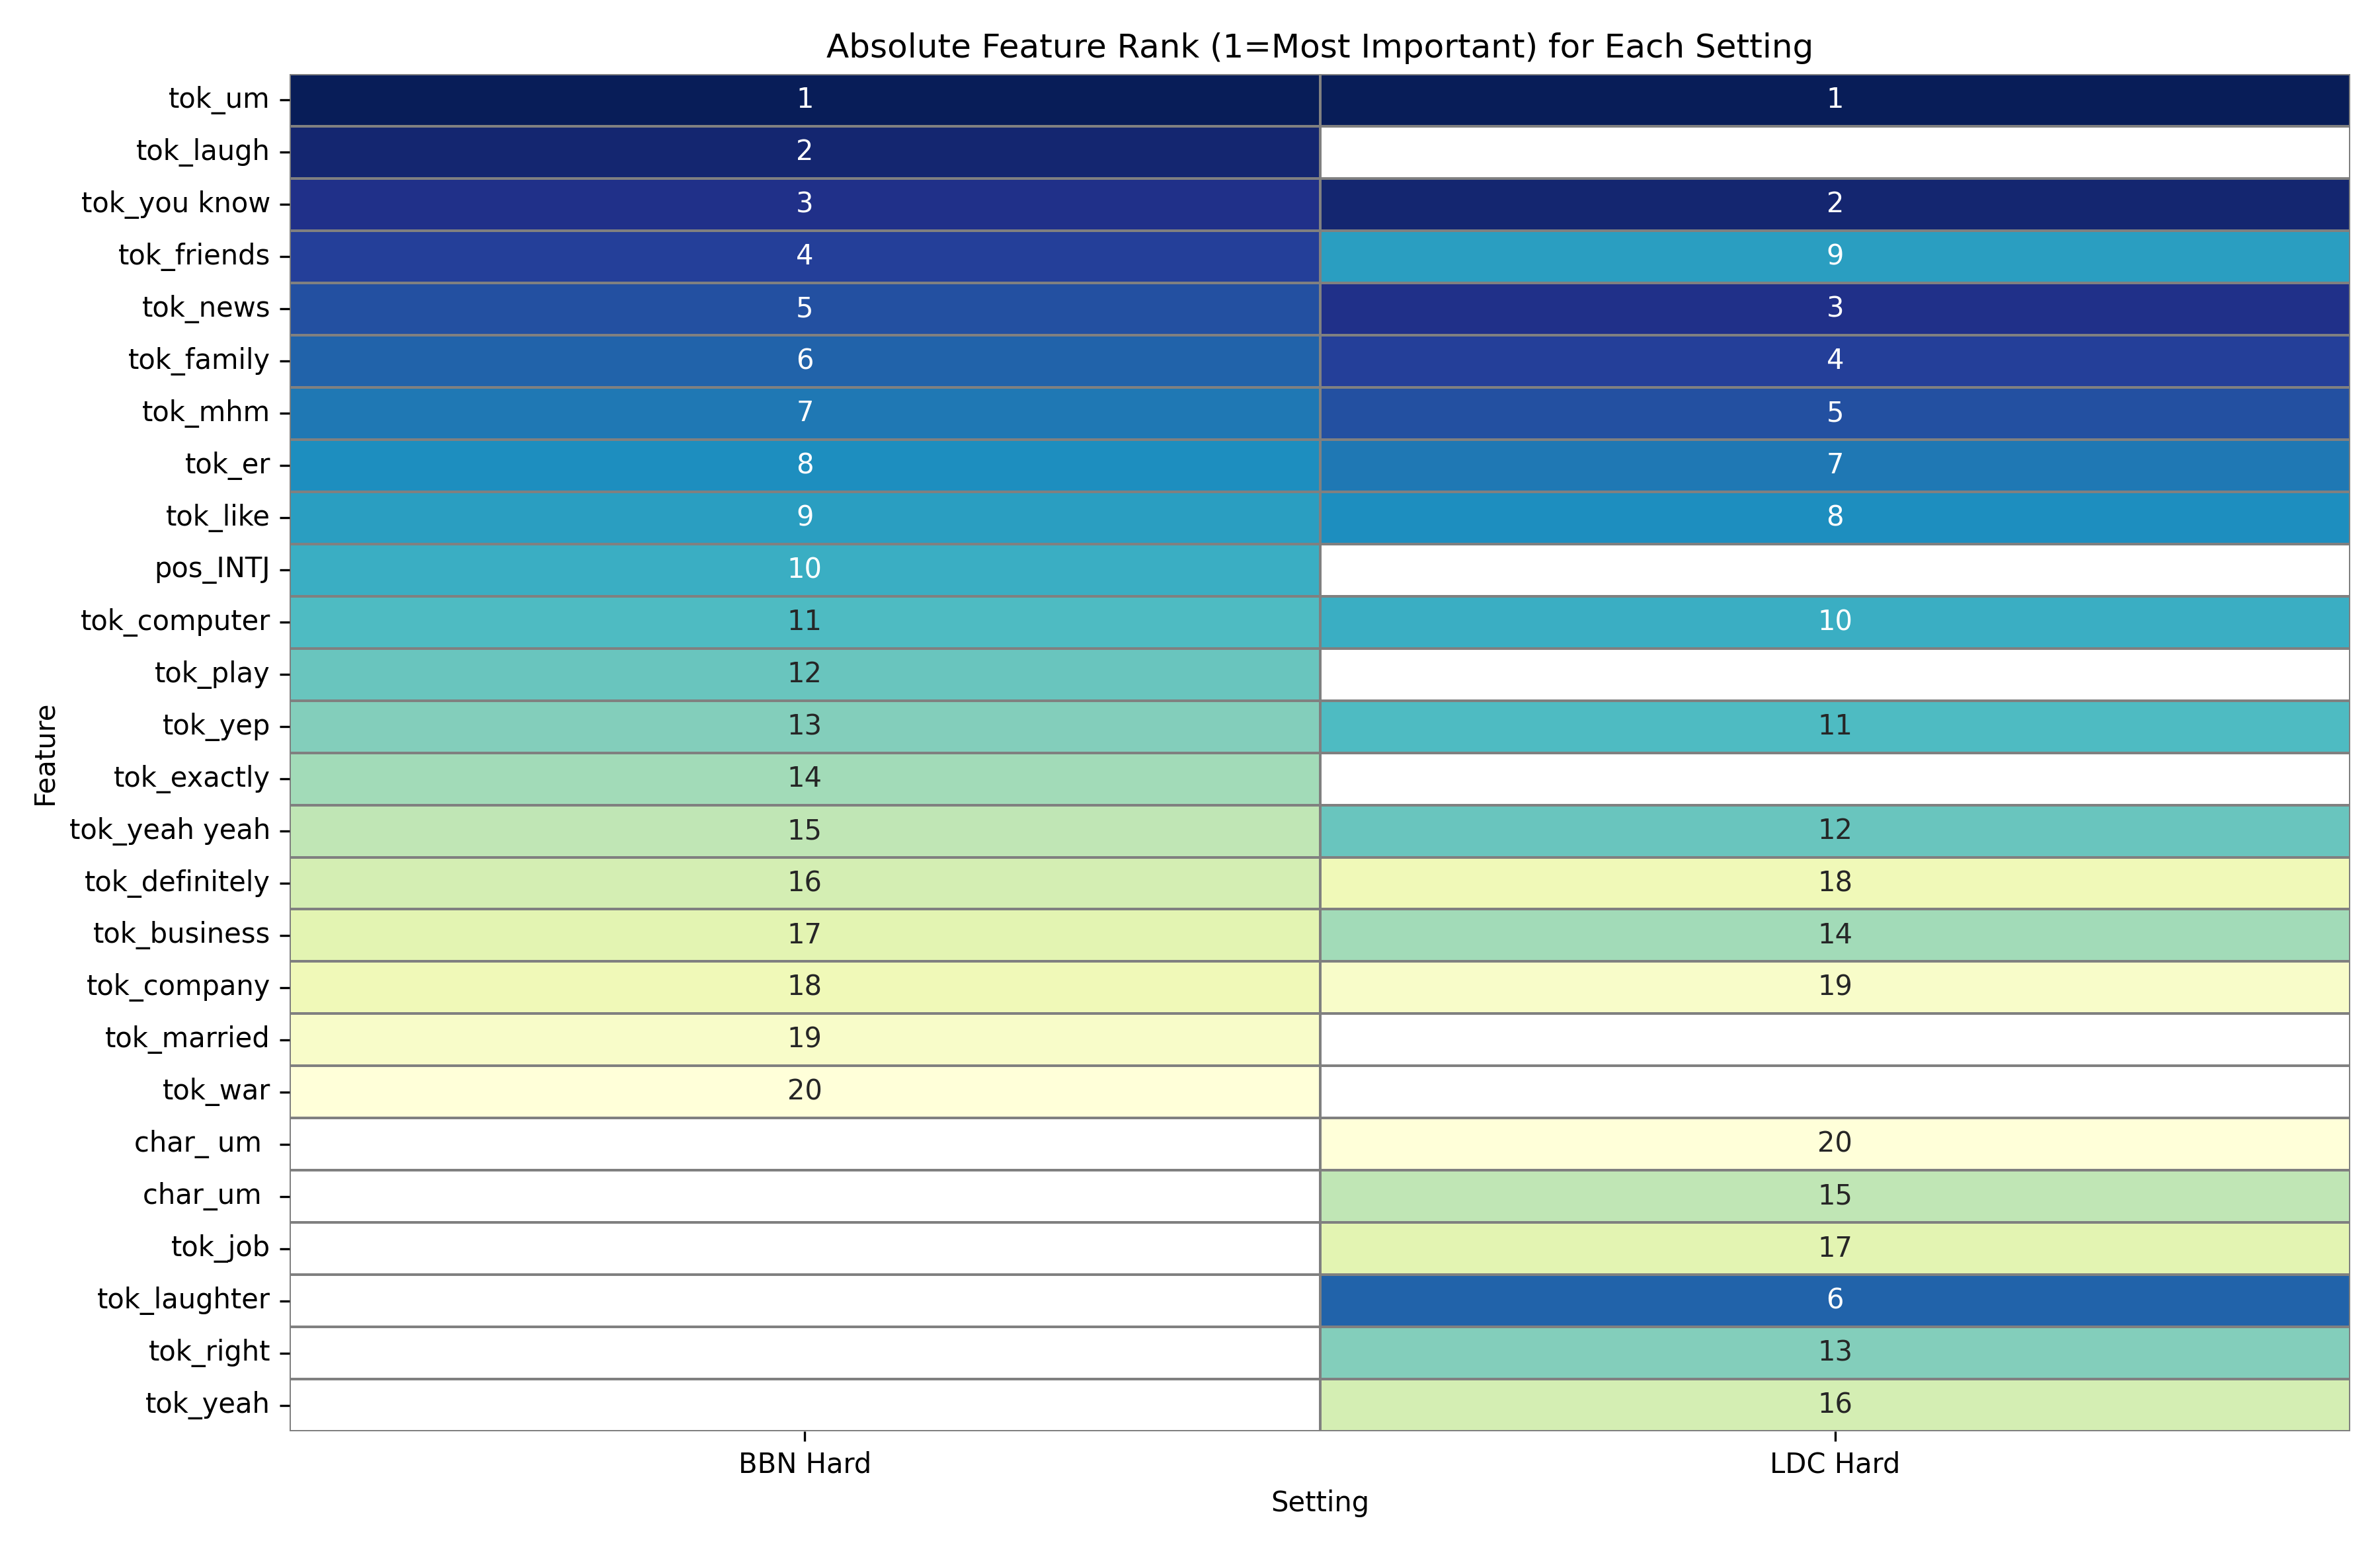Click the empty LDC Hard cell for tok_laugh
The width and height of the screenshot is (2380, 1547).
click(1833, 151)
